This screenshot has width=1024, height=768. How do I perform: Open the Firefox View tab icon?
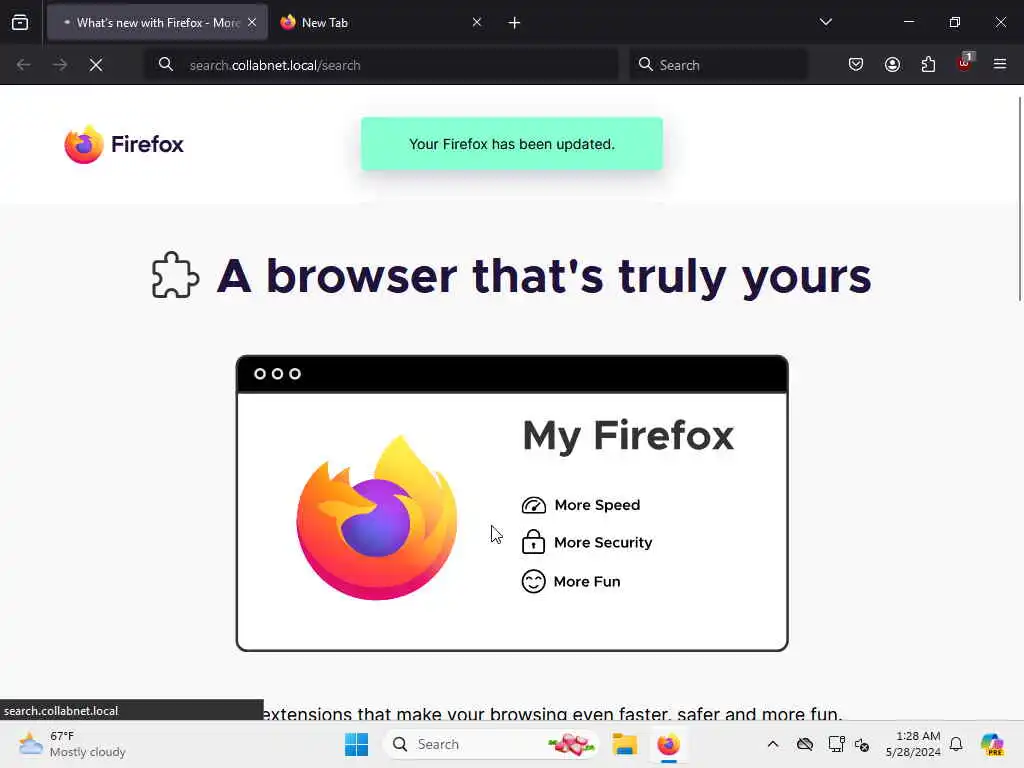tap(20, 23)
